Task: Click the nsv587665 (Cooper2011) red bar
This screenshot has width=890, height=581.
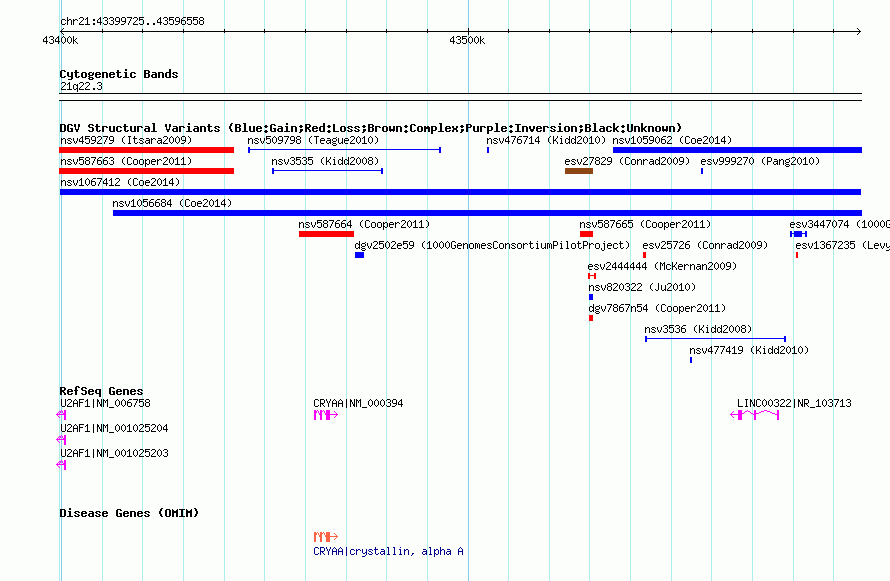Action: pyautogui.click(x=586, y=234)
